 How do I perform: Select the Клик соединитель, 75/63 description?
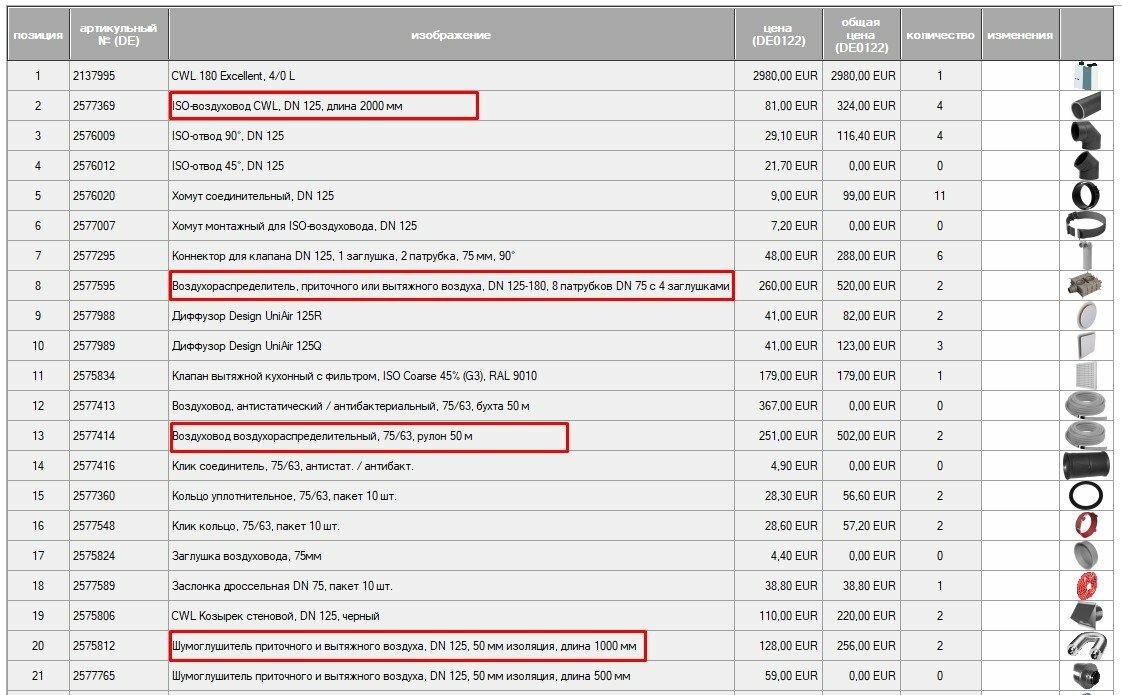coord(293,467)
